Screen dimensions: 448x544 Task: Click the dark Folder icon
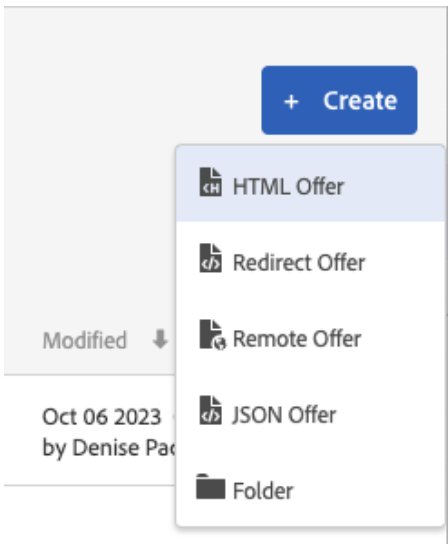tap(211, 486)
